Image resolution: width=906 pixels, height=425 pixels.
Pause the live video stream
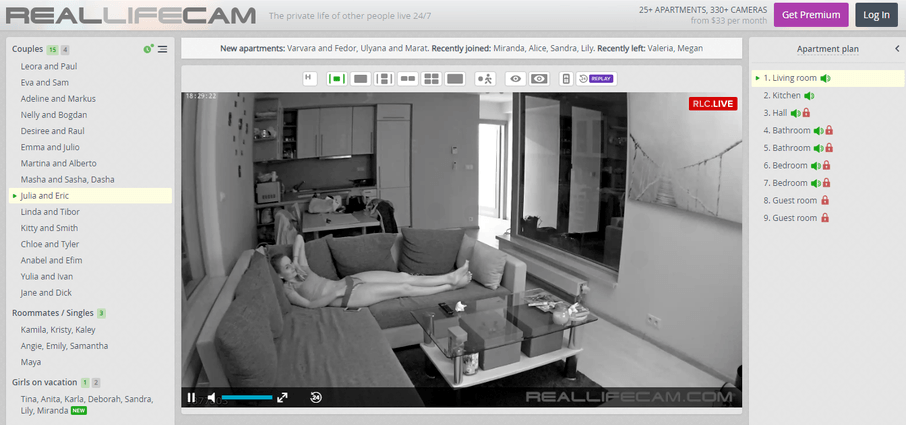point(191,397)
